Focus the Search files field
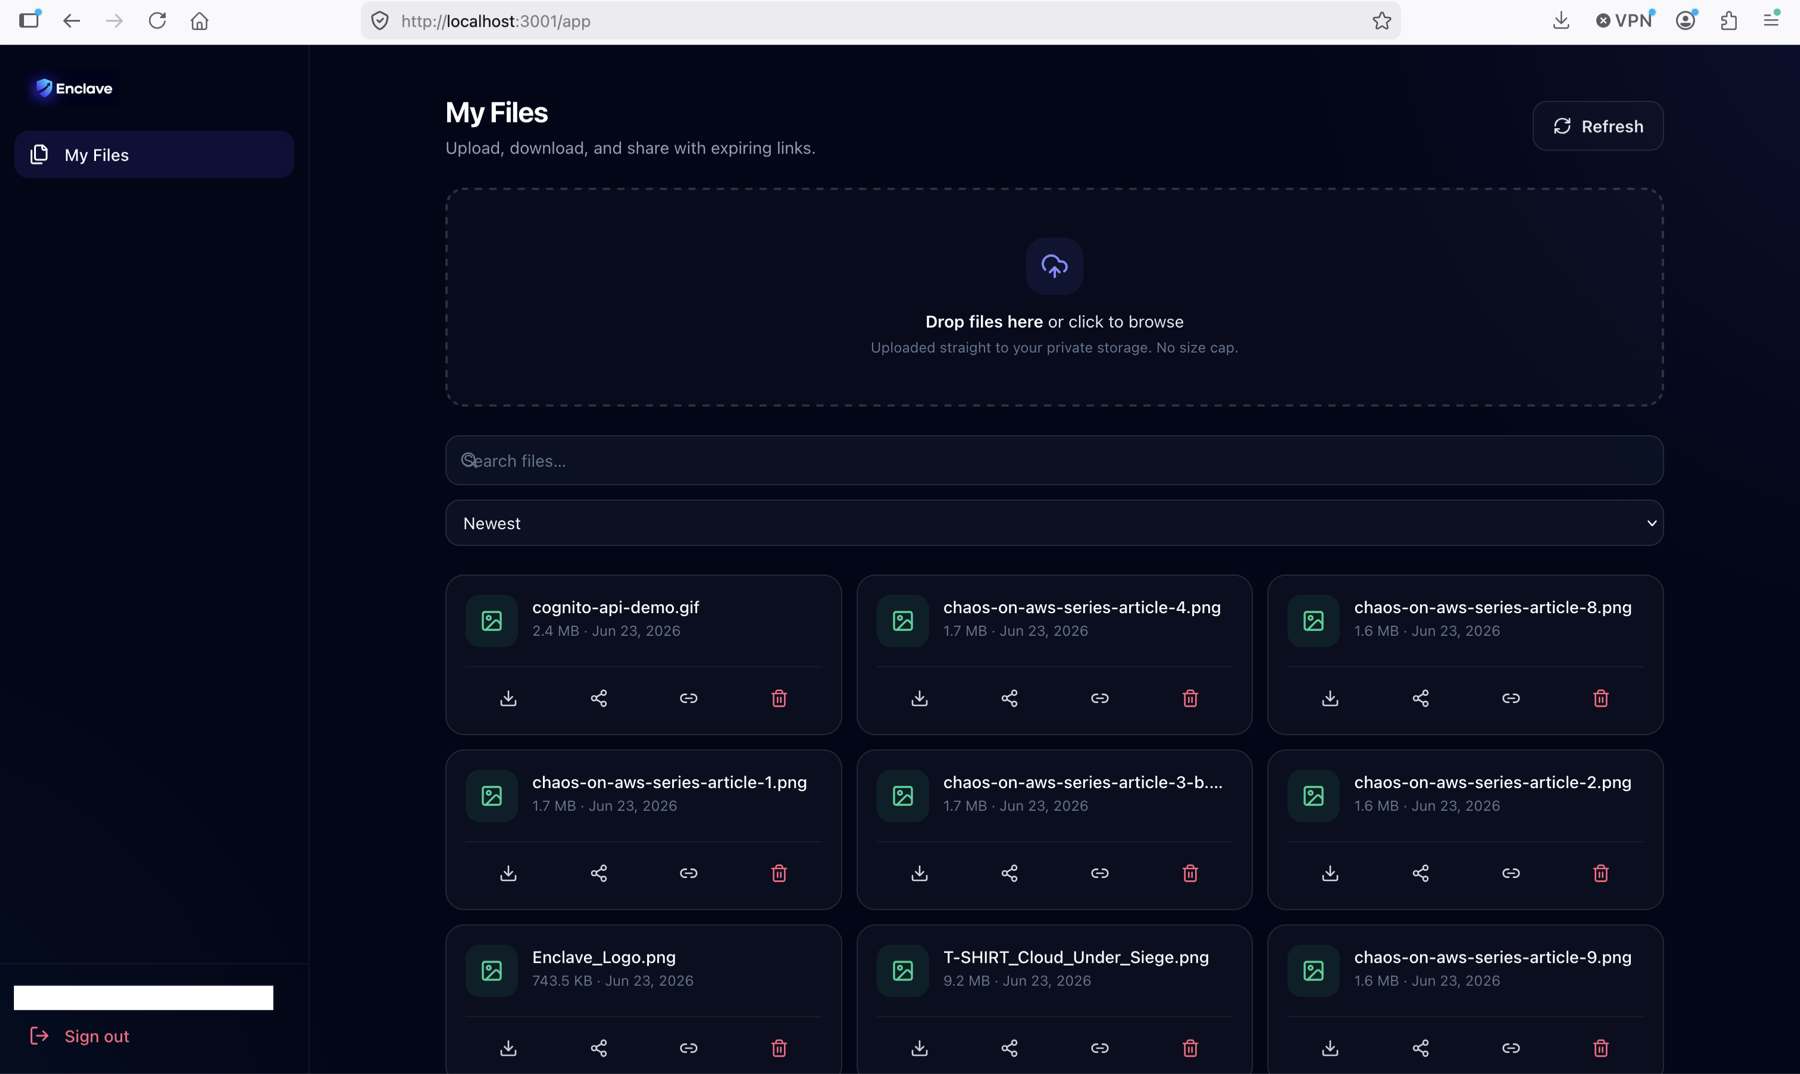The width and height of the screenshot is (1800, 1074). coord(1054,460)
